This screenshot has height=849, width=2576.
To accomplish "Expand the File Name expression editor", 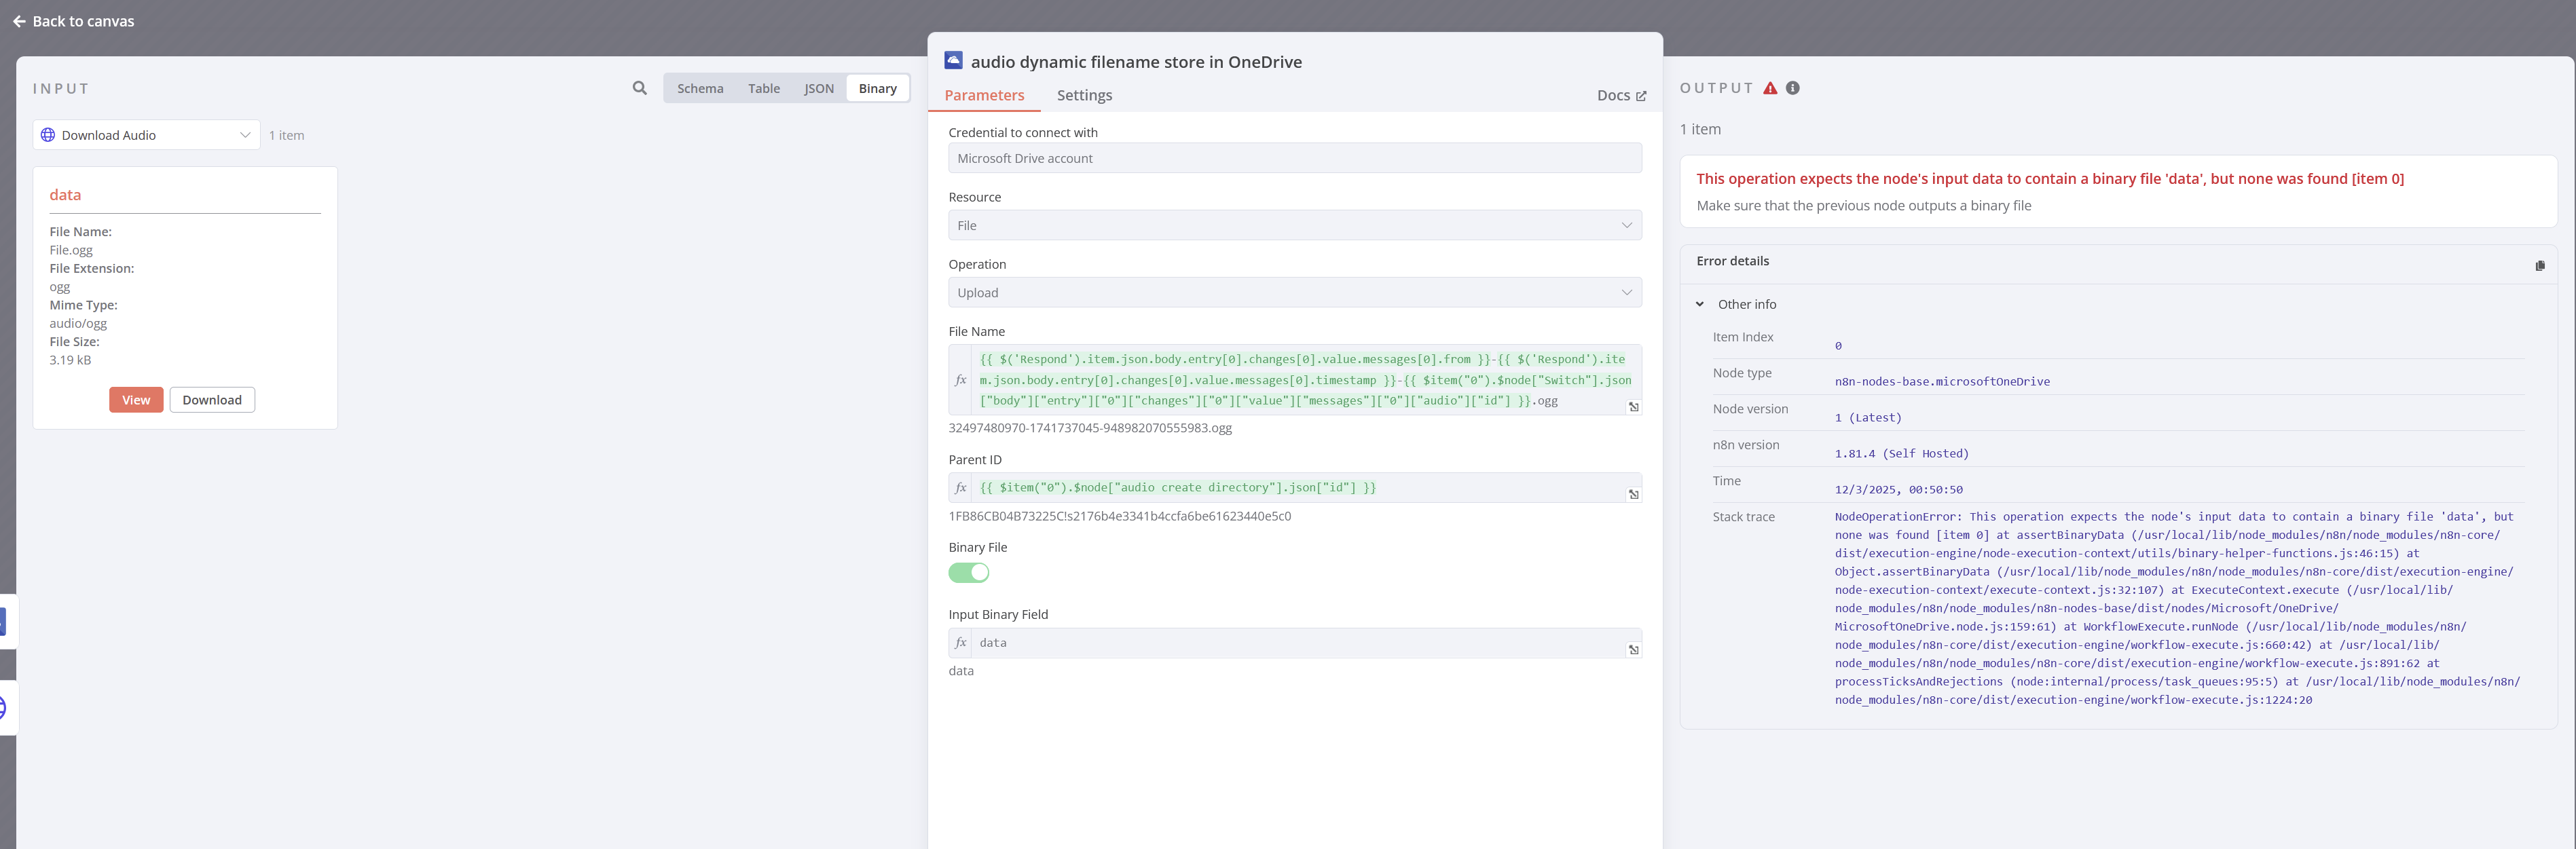I will pyautogui.click(x=1633, y=407).
